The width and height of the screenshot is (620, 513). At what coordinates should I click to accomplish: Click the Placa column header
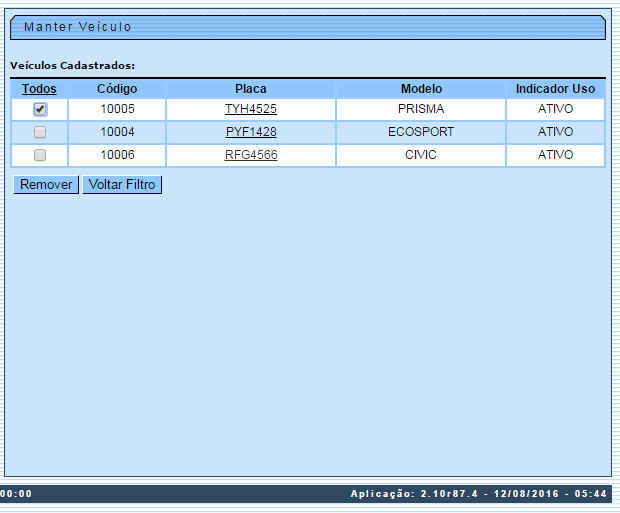tap(250, 89)
